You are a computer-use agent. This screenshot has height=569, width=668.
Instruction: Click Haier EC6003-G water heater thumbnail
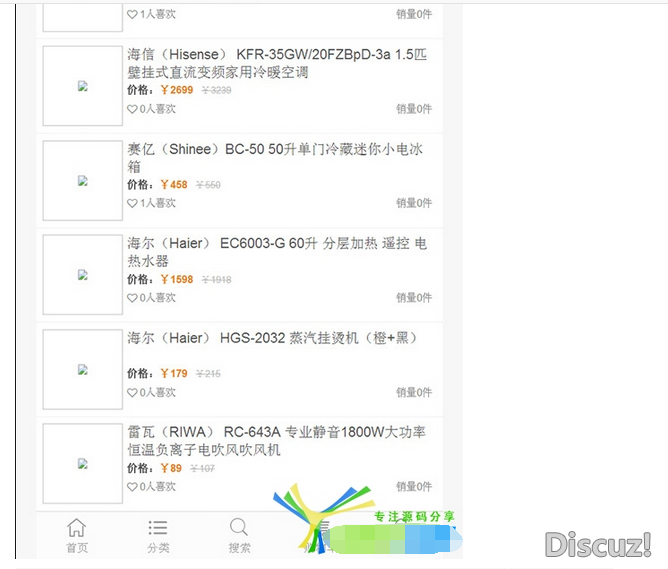click(x=83, y=275)
